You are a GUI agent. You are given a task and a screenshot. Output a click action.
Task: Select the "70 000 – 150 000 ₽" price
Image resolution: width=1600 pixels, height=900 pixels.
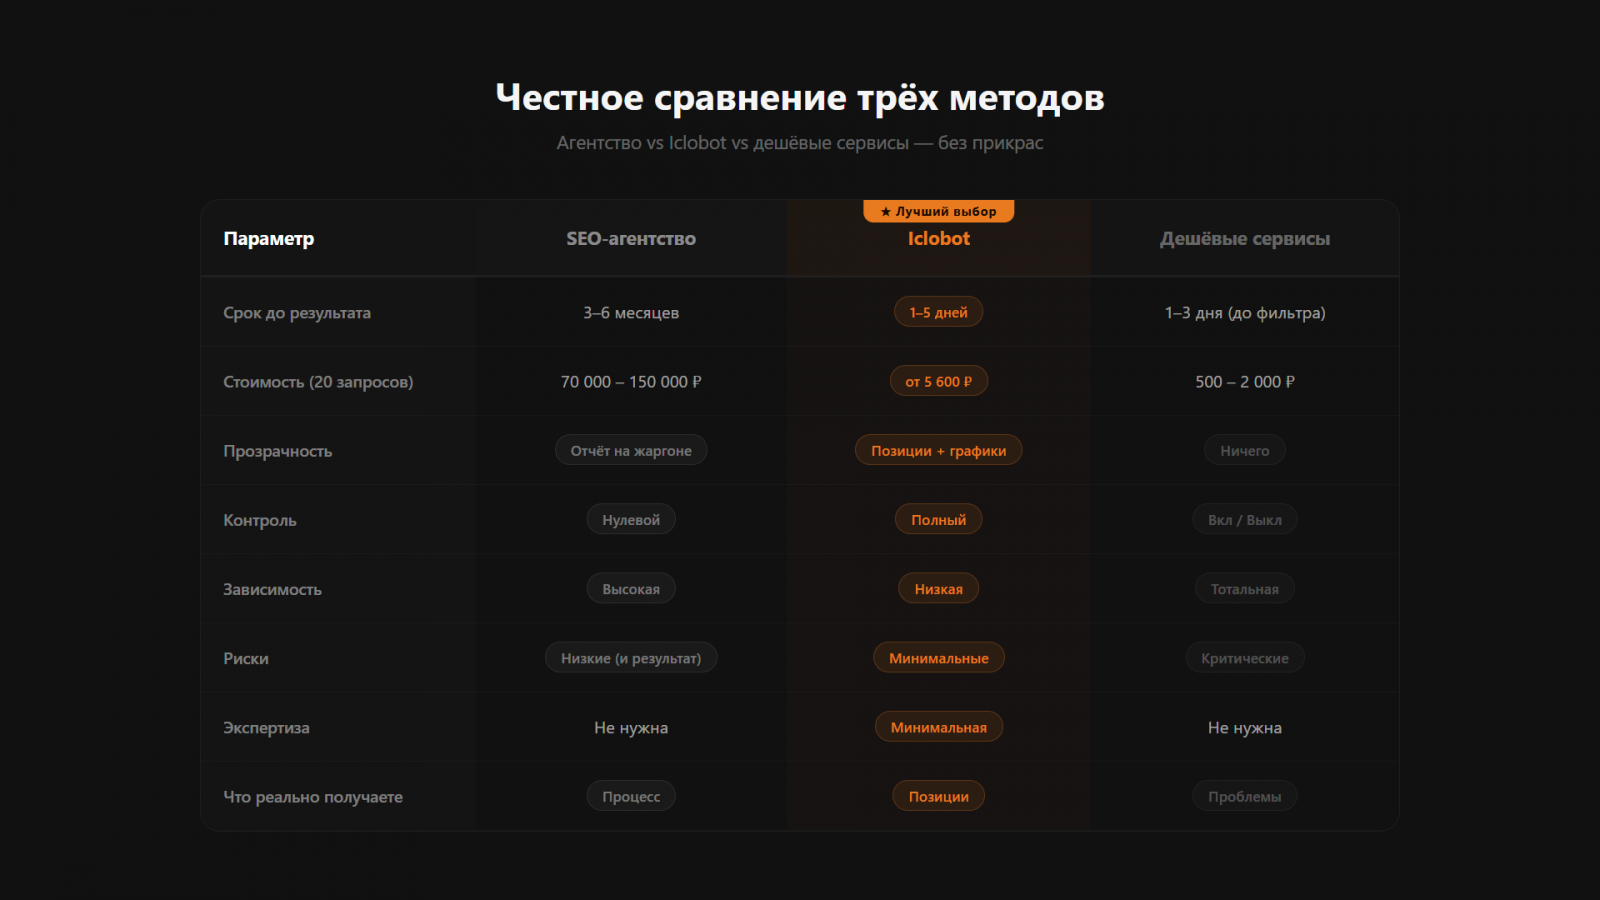631,382
